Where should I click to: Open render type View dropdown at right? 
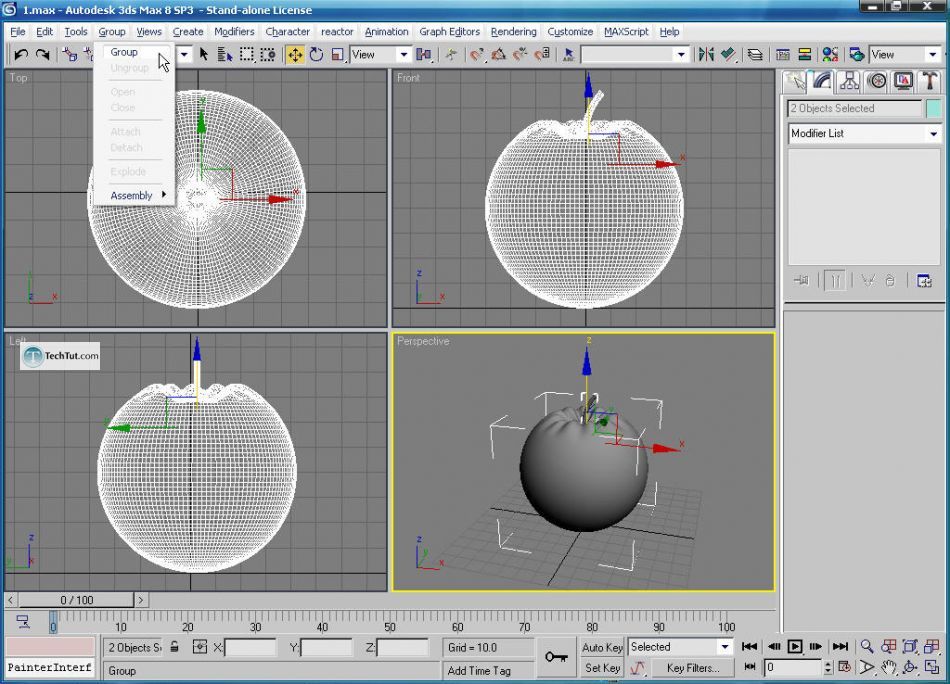coord(905,55)
